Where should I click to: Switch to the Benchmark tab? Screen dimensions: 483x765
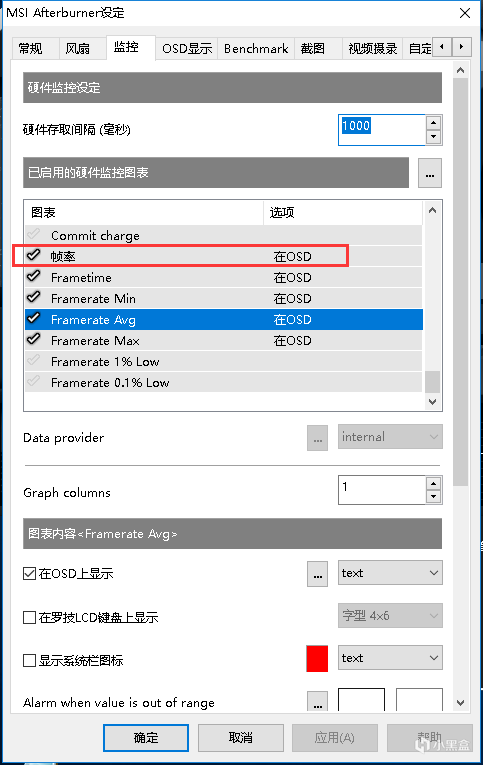point(256,49)
